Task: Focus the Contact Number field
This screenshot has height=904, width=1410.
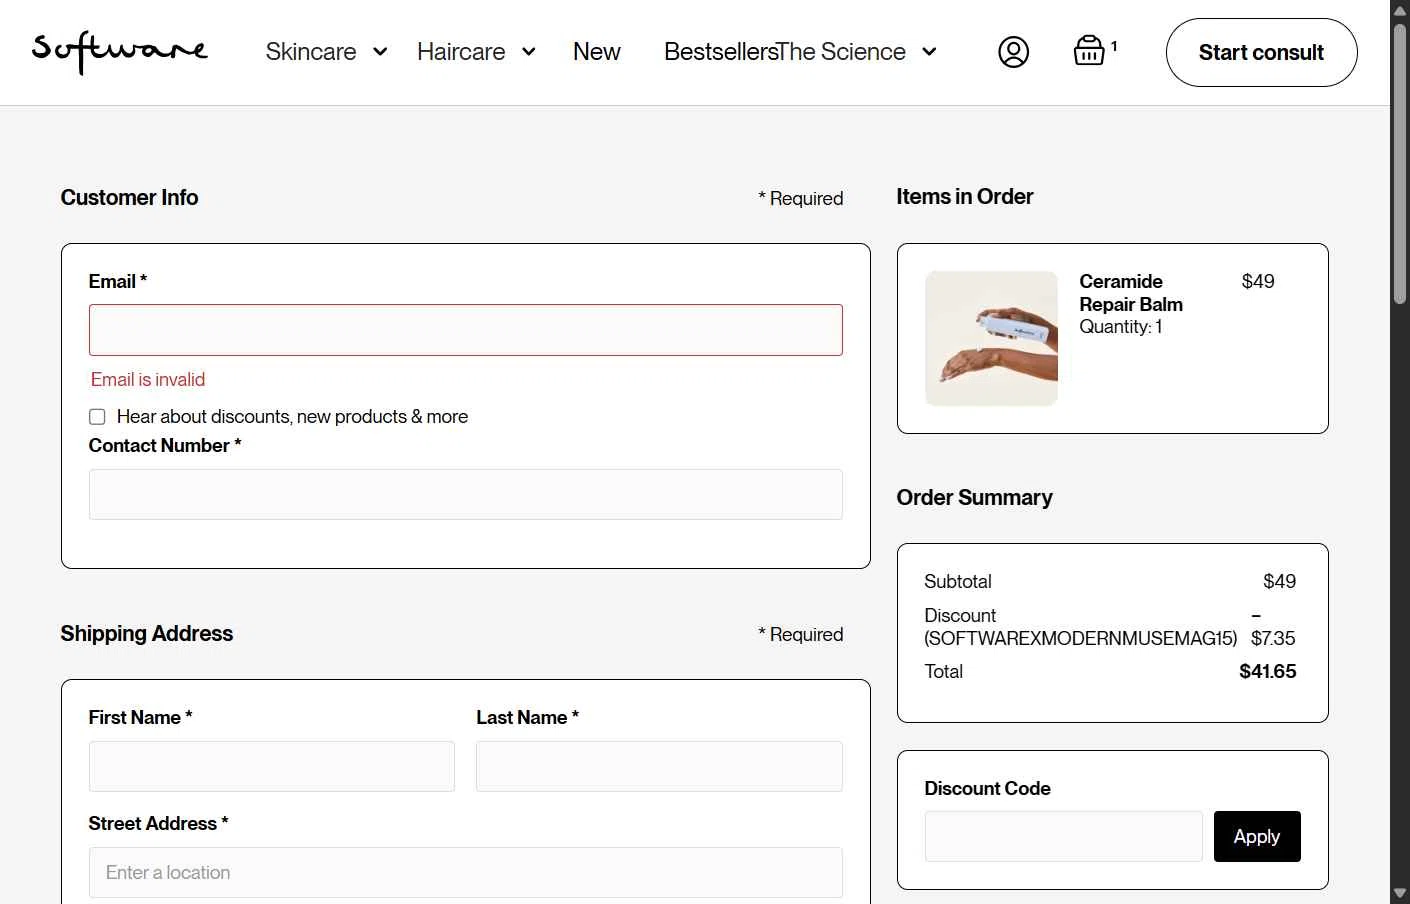Action: 466,494
